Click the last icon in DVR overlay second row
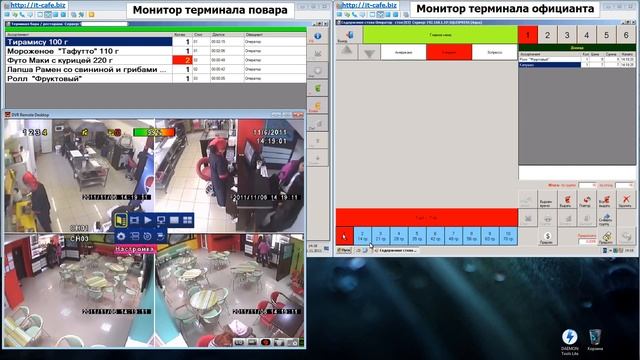The width and height of the screenshot is (640, 360). (x=160, y=236)
